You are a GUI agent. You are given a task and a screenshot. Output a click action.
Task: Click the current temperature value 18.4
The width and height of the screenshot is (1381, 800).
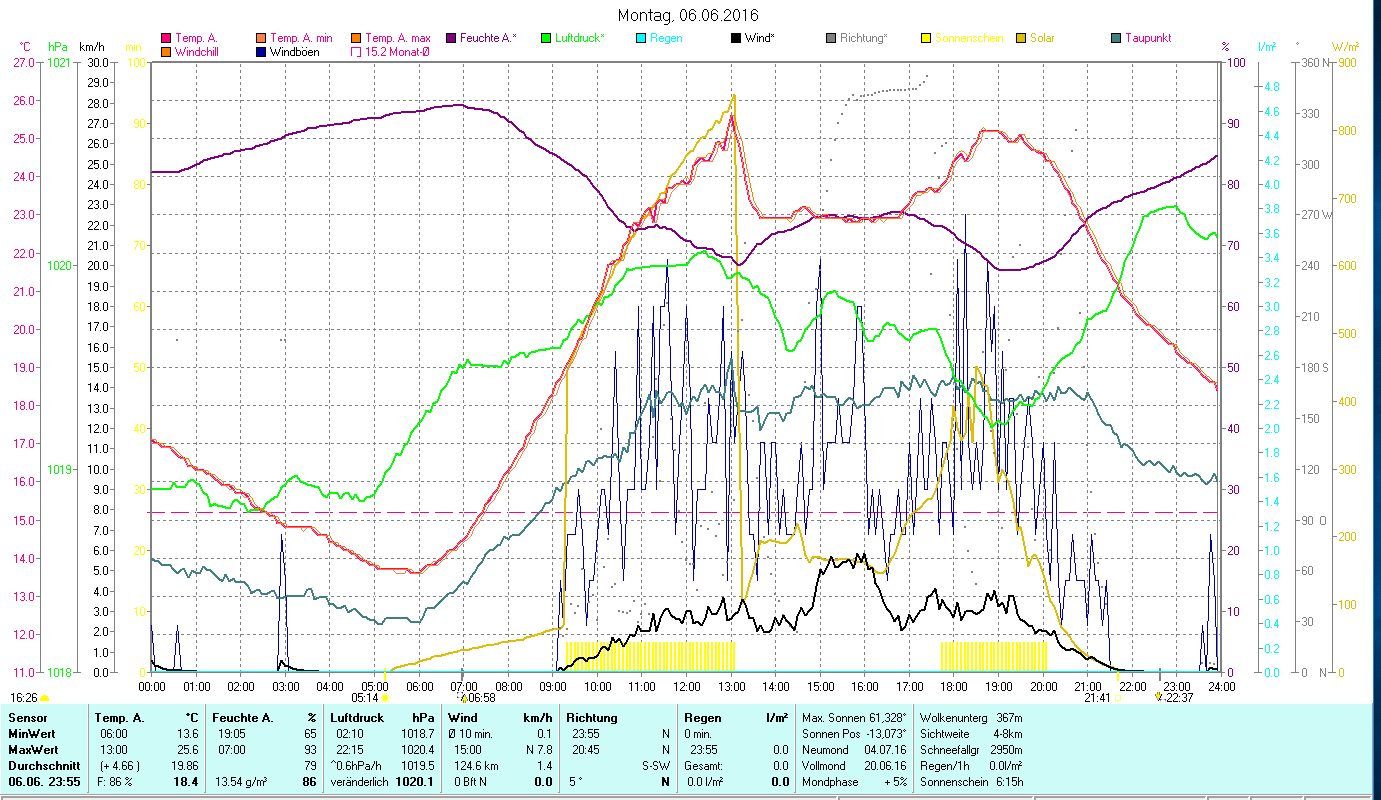(186, 781)
